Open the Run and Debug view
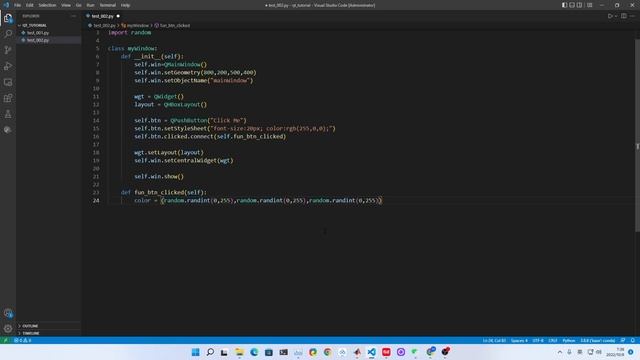640x360 pixels. [x=8, y=66]
